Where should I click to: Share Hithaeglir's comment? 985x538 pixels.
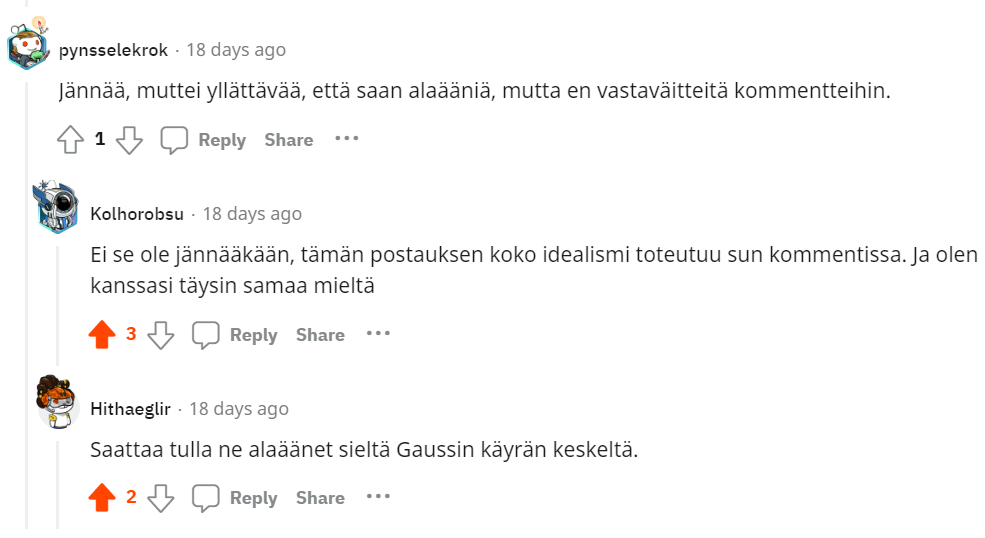click(320, 498)
